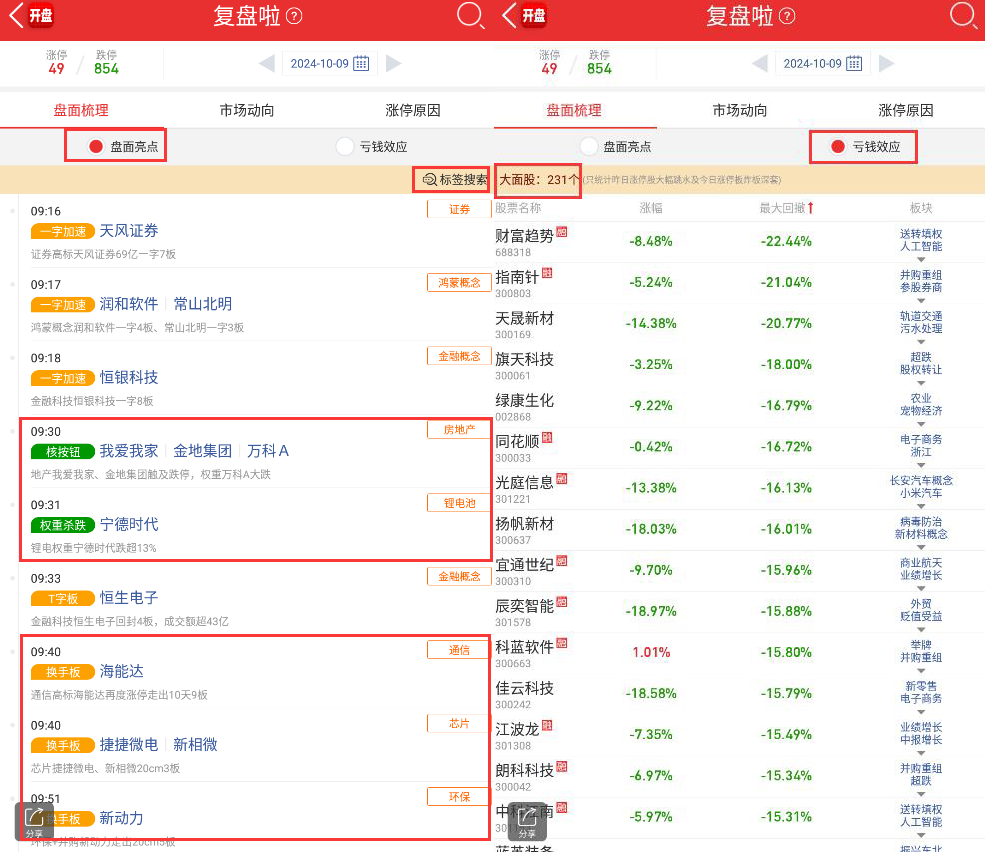Open the 开盘 logo in the left panel

coord(41,15)
